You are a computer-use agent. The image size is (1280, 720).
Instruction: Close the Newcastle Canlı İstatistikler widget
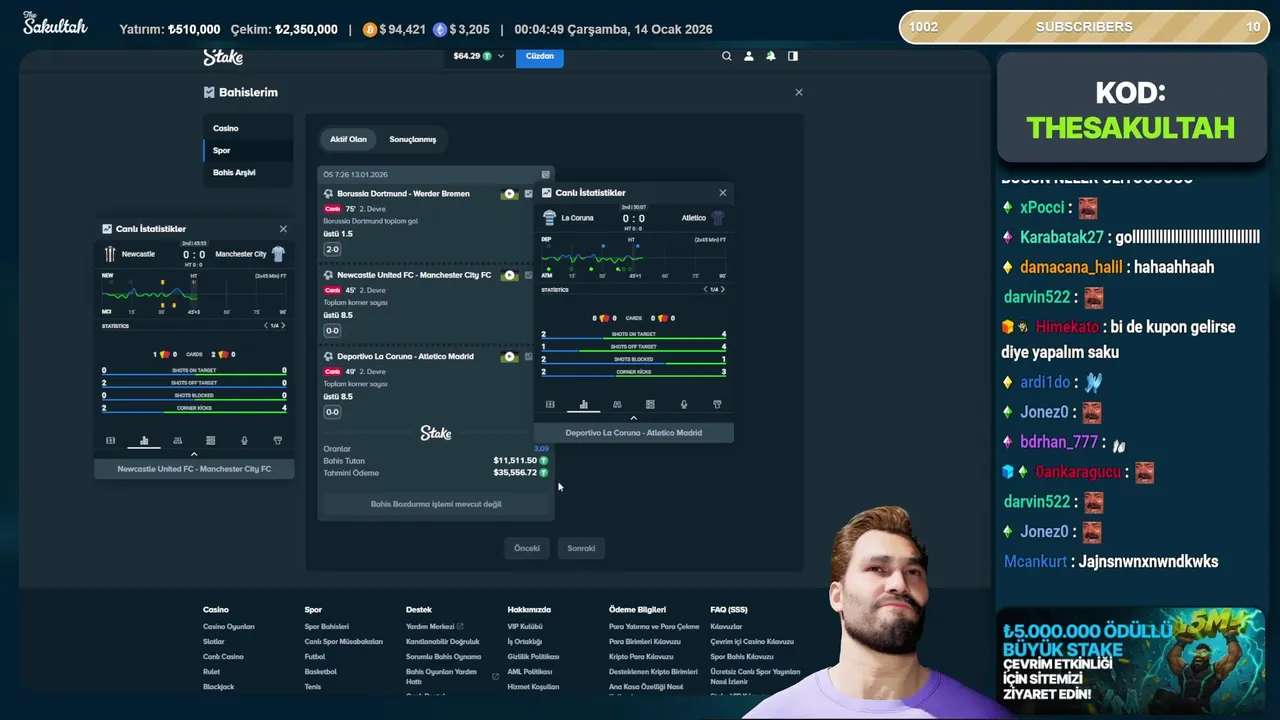click(283, 229)
